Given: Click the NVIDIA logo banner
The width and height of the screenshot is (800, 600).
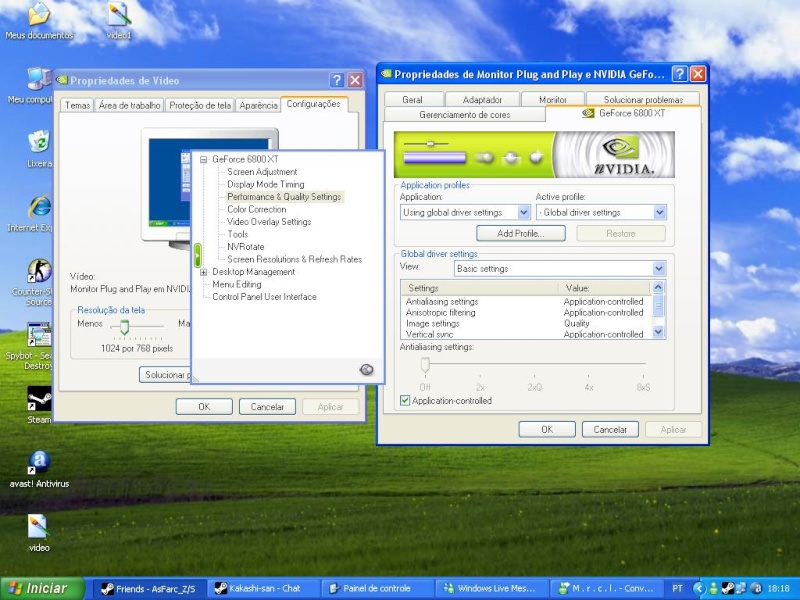Looking at the screenshot, I should (534, 155).
